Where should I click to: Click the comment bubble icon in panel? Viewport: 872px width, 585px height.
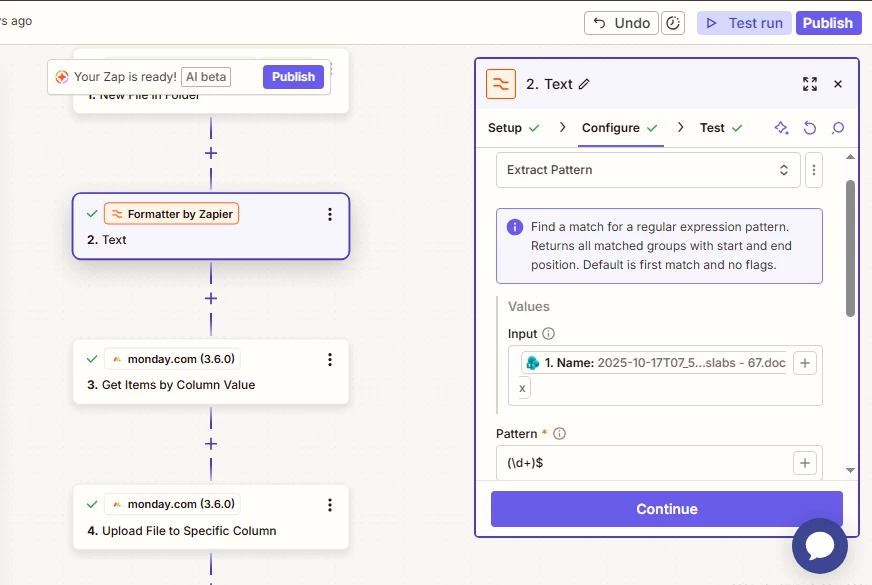(x=838, y=128)
